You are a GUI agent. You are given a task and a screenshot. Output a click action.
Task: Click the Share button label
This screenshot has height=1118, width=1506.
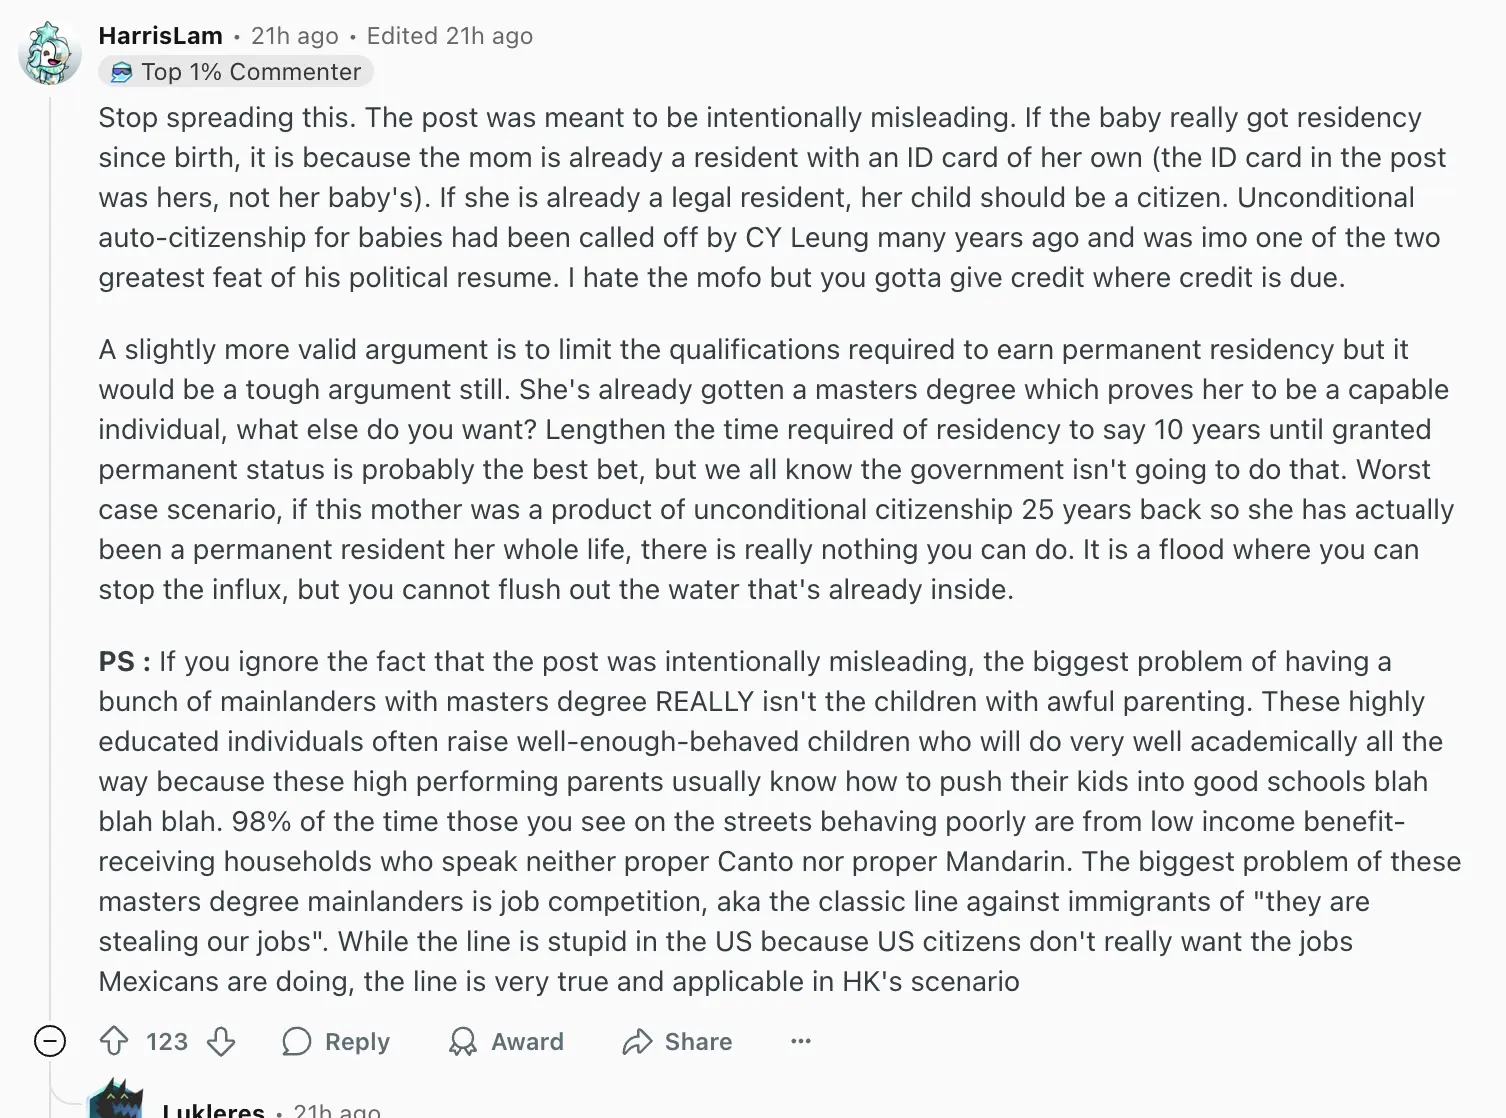pyautogui.click(x=698, y=1042)
